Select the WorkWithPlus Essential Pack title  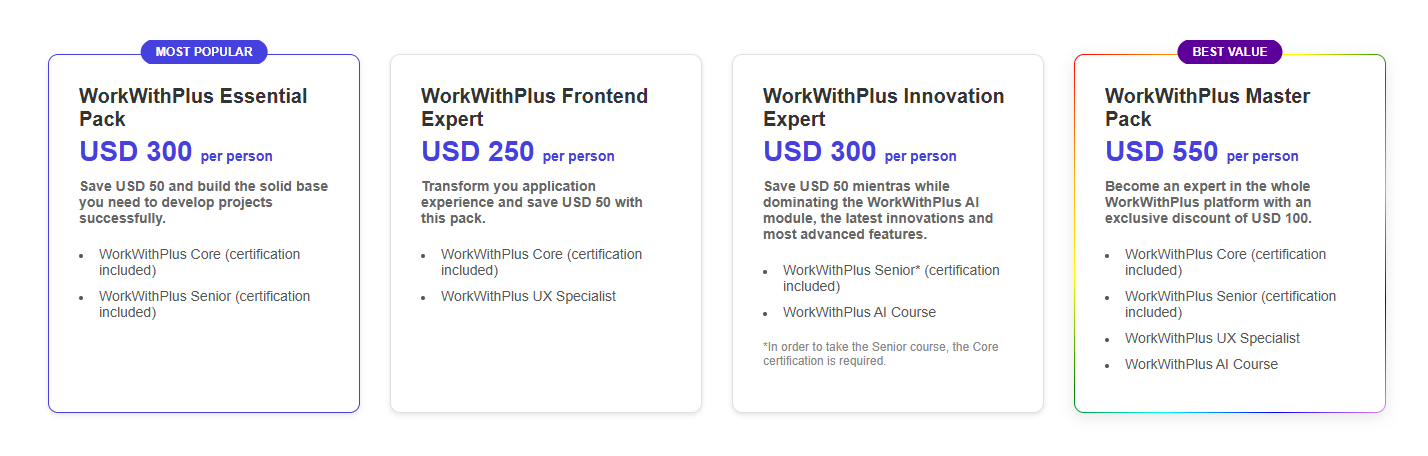coord(193,107)
